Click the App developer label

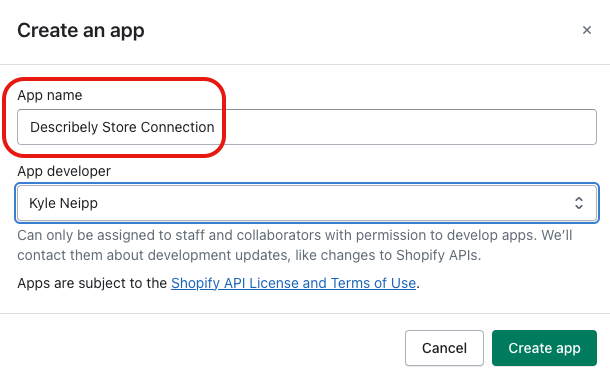64,171
